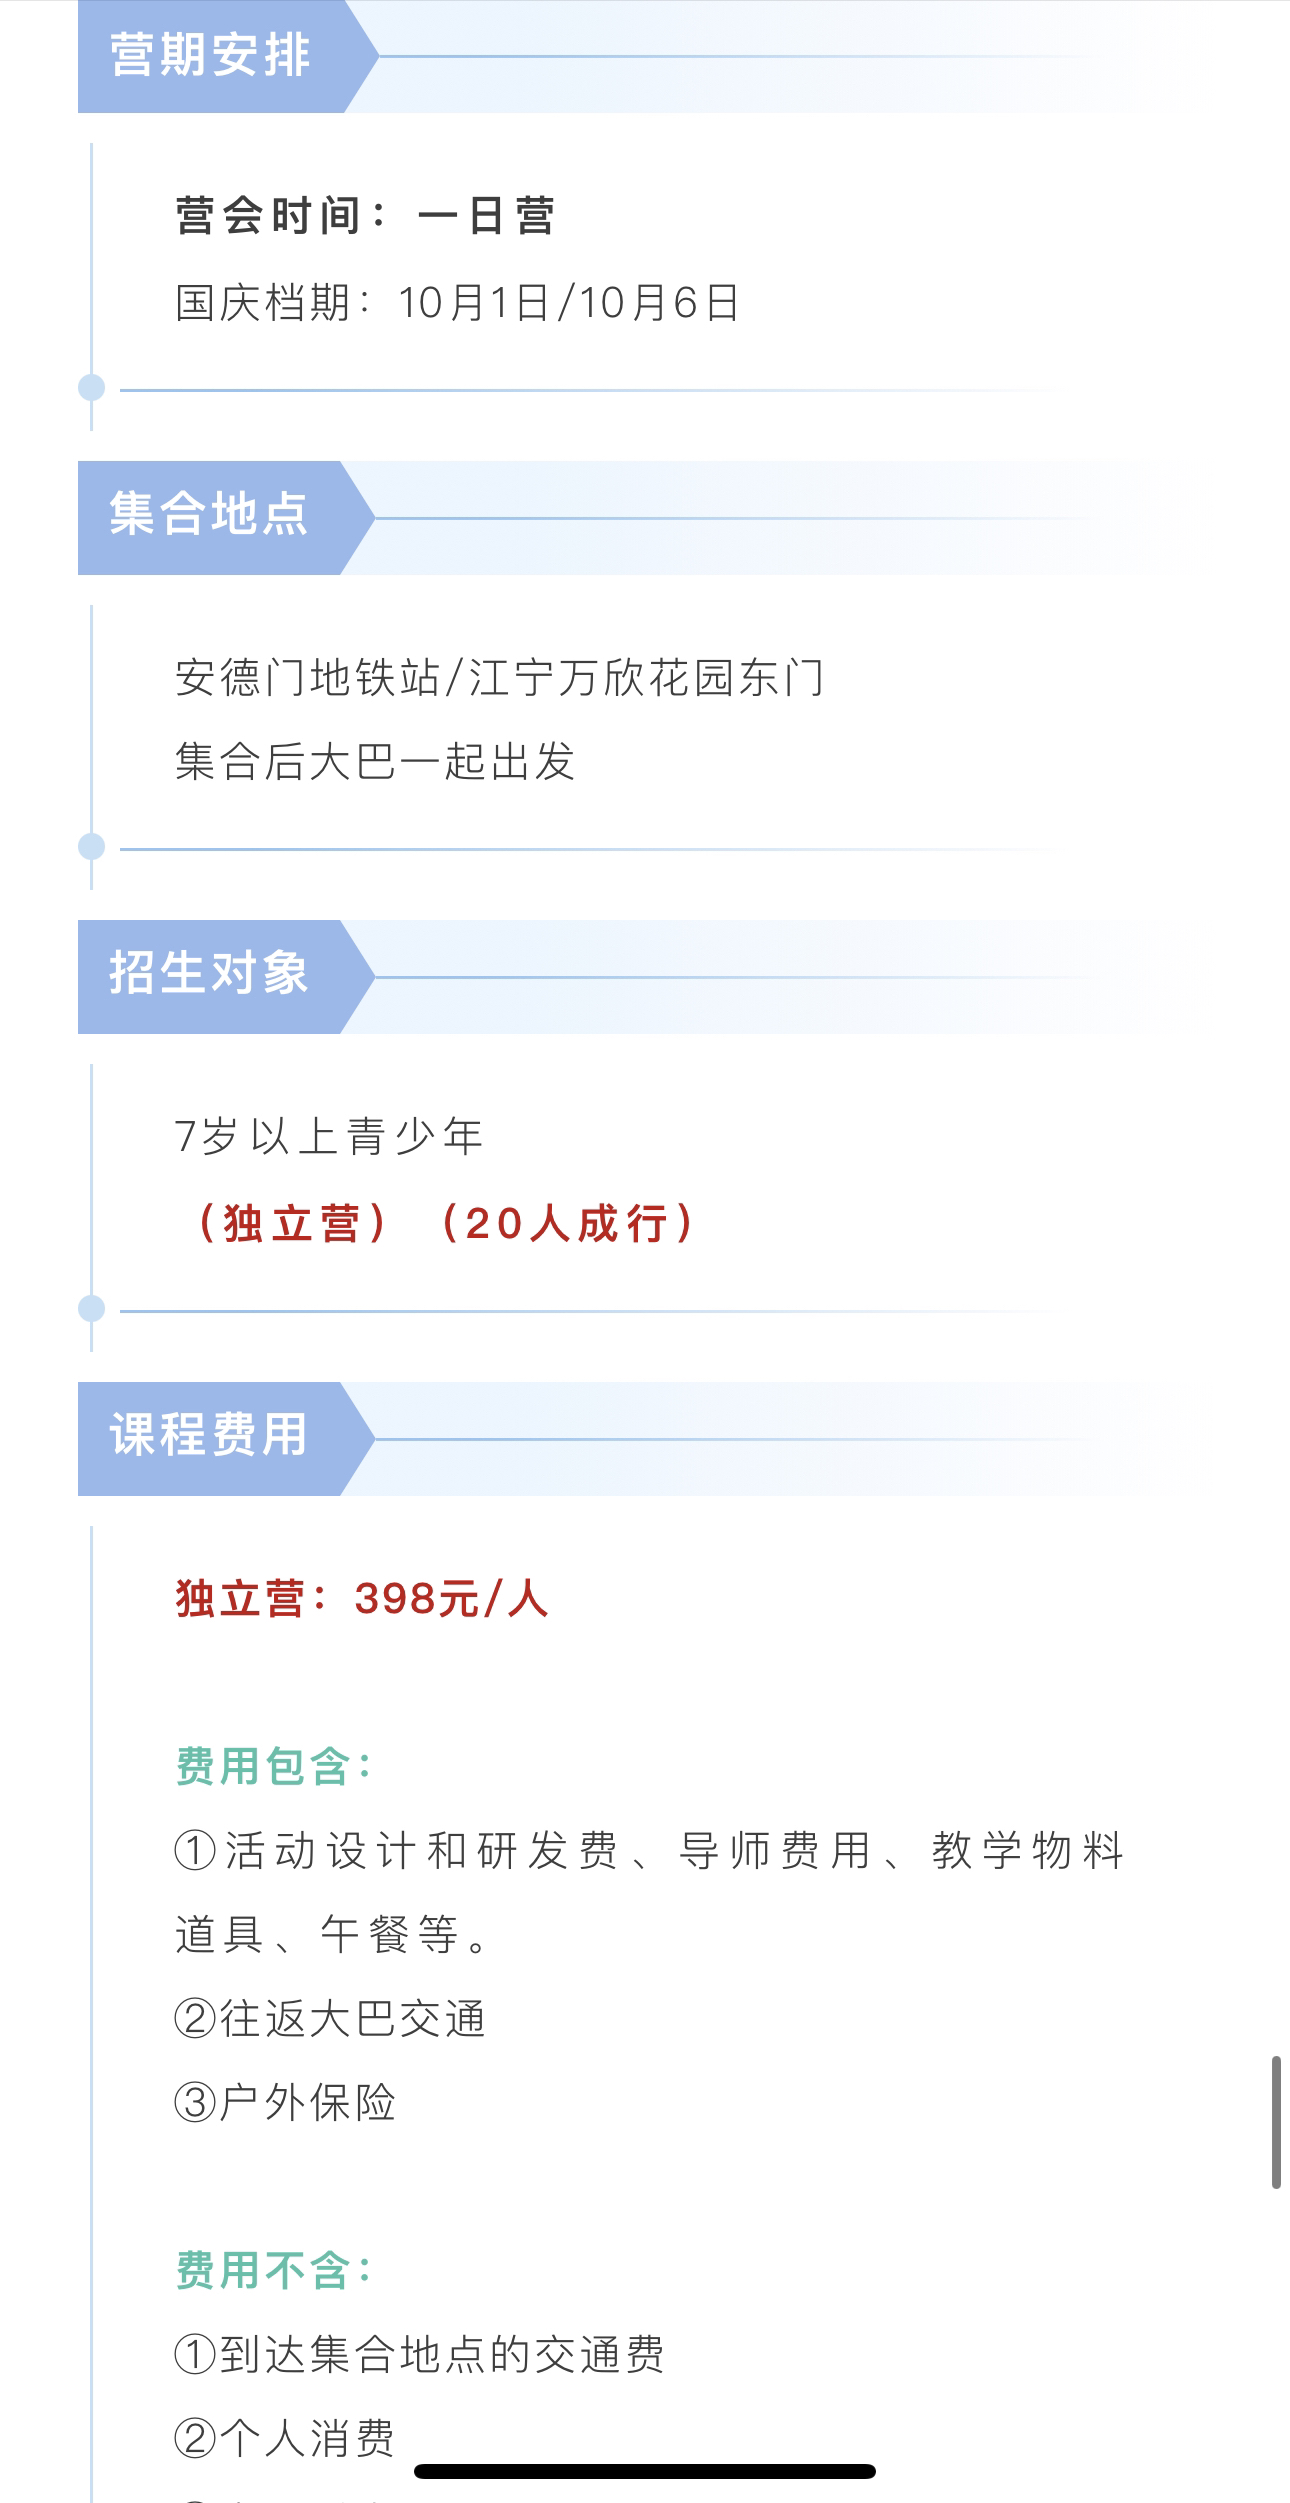Tap the 课程费用 section header
Viewport: 1290px width, 2503px height.
[209, 1436]
